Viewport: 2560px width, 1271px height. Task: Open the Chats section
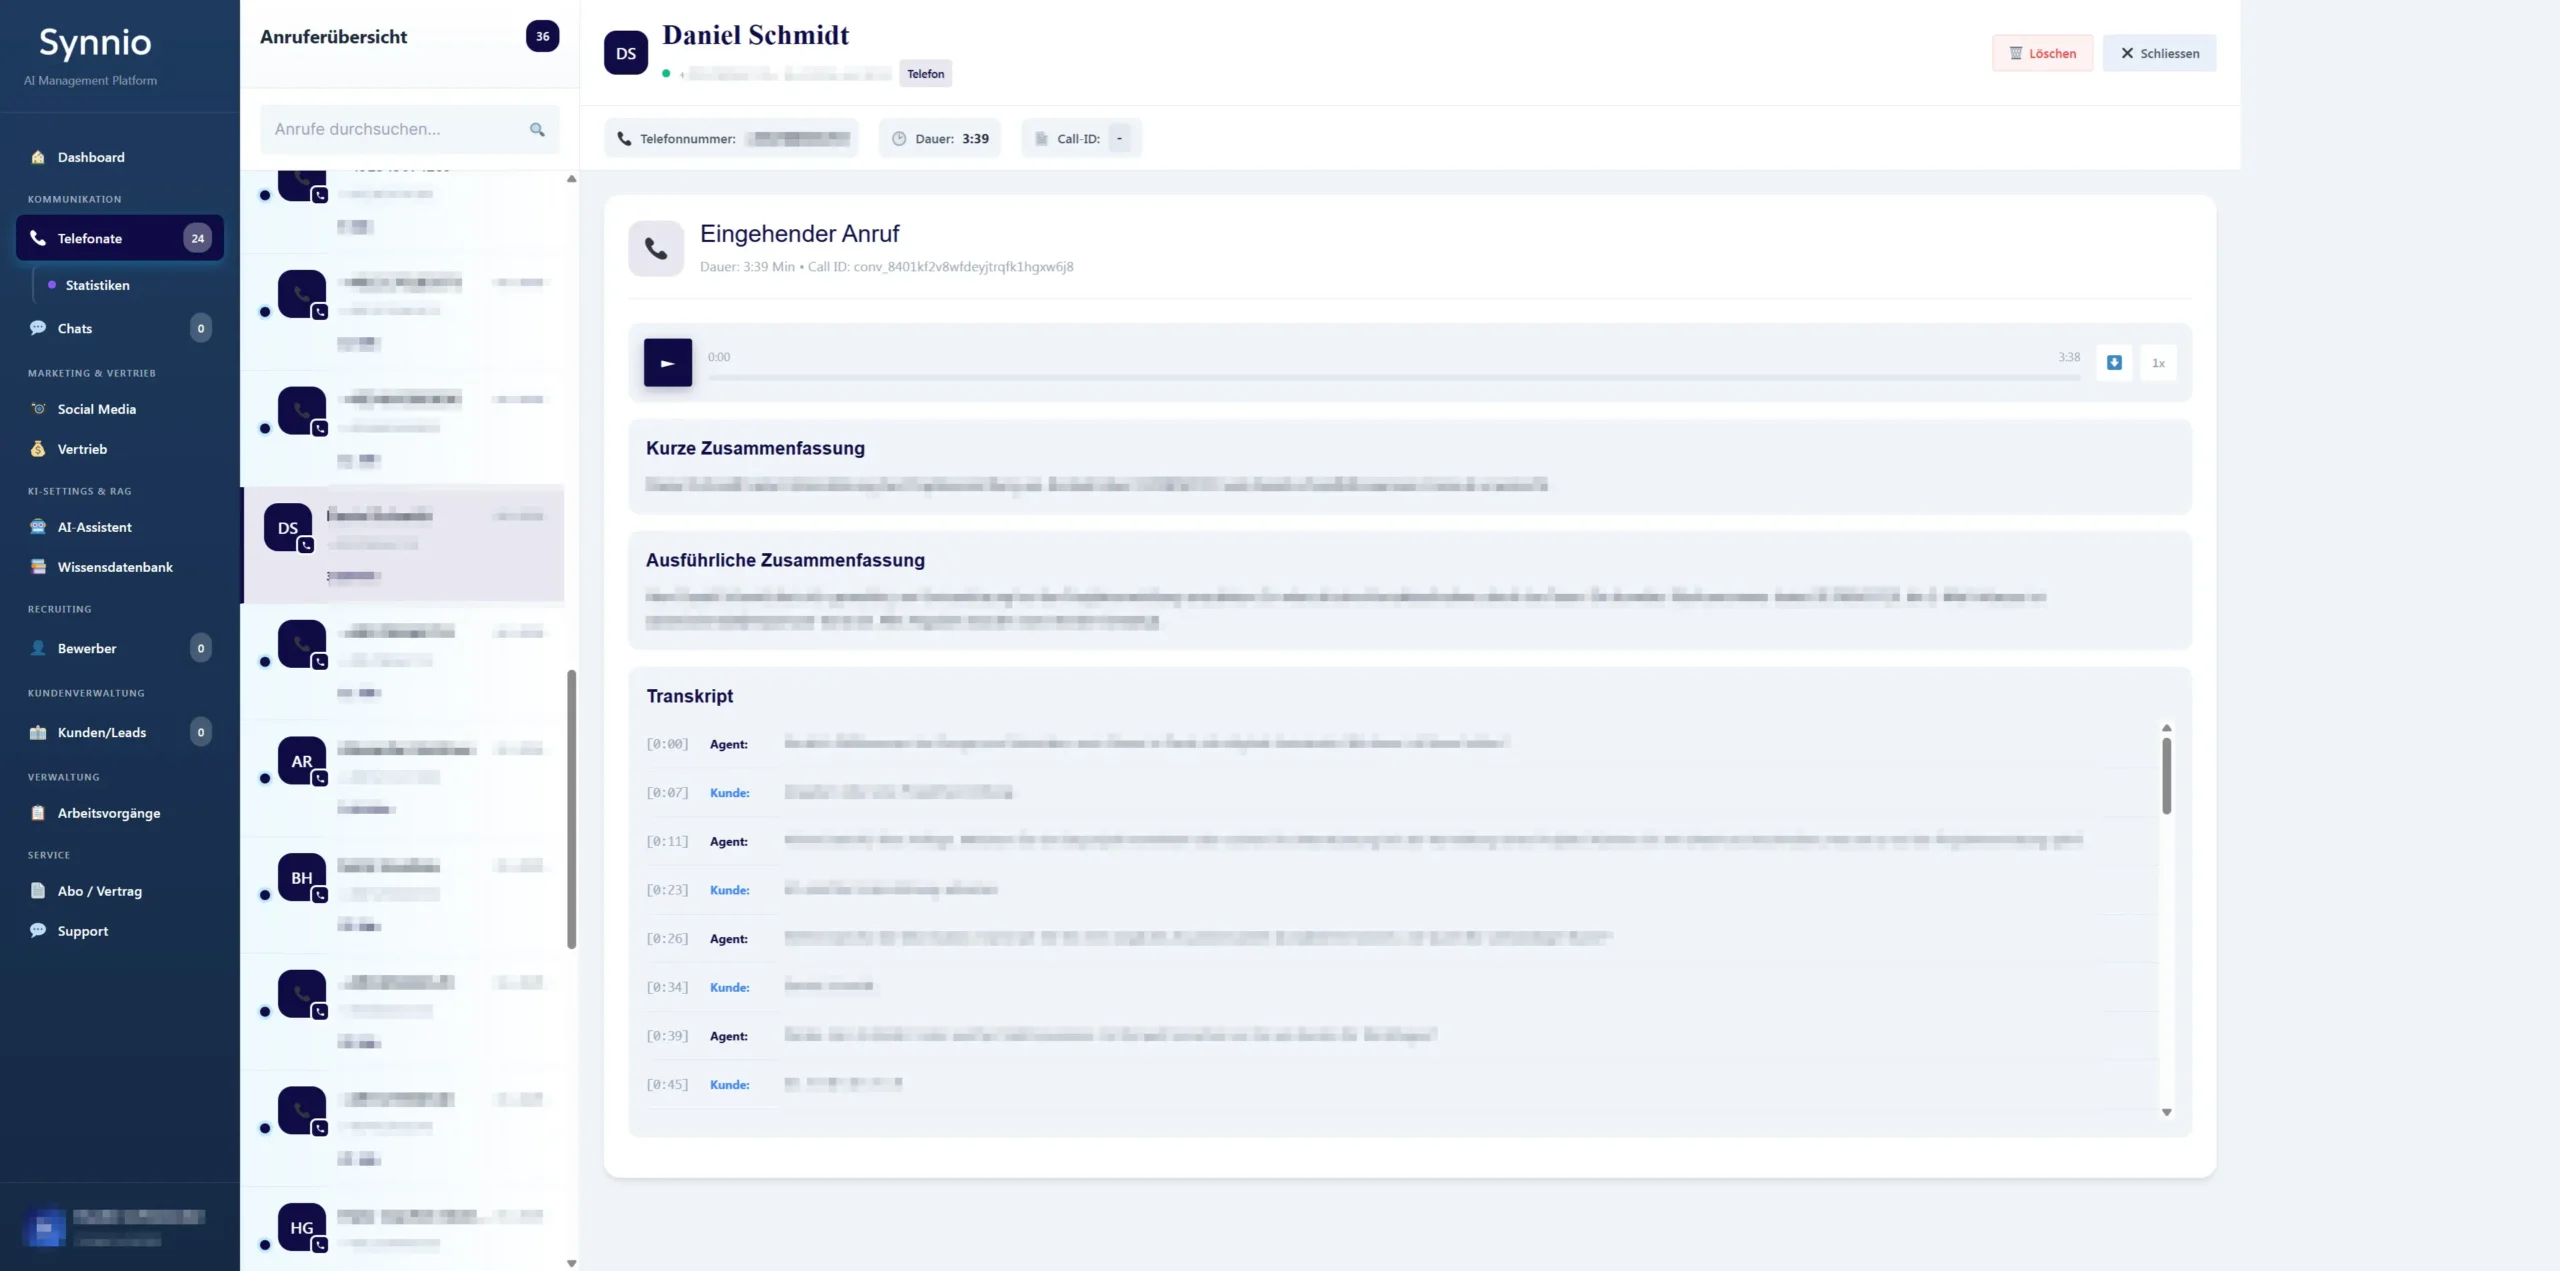(x=75, y=328)
